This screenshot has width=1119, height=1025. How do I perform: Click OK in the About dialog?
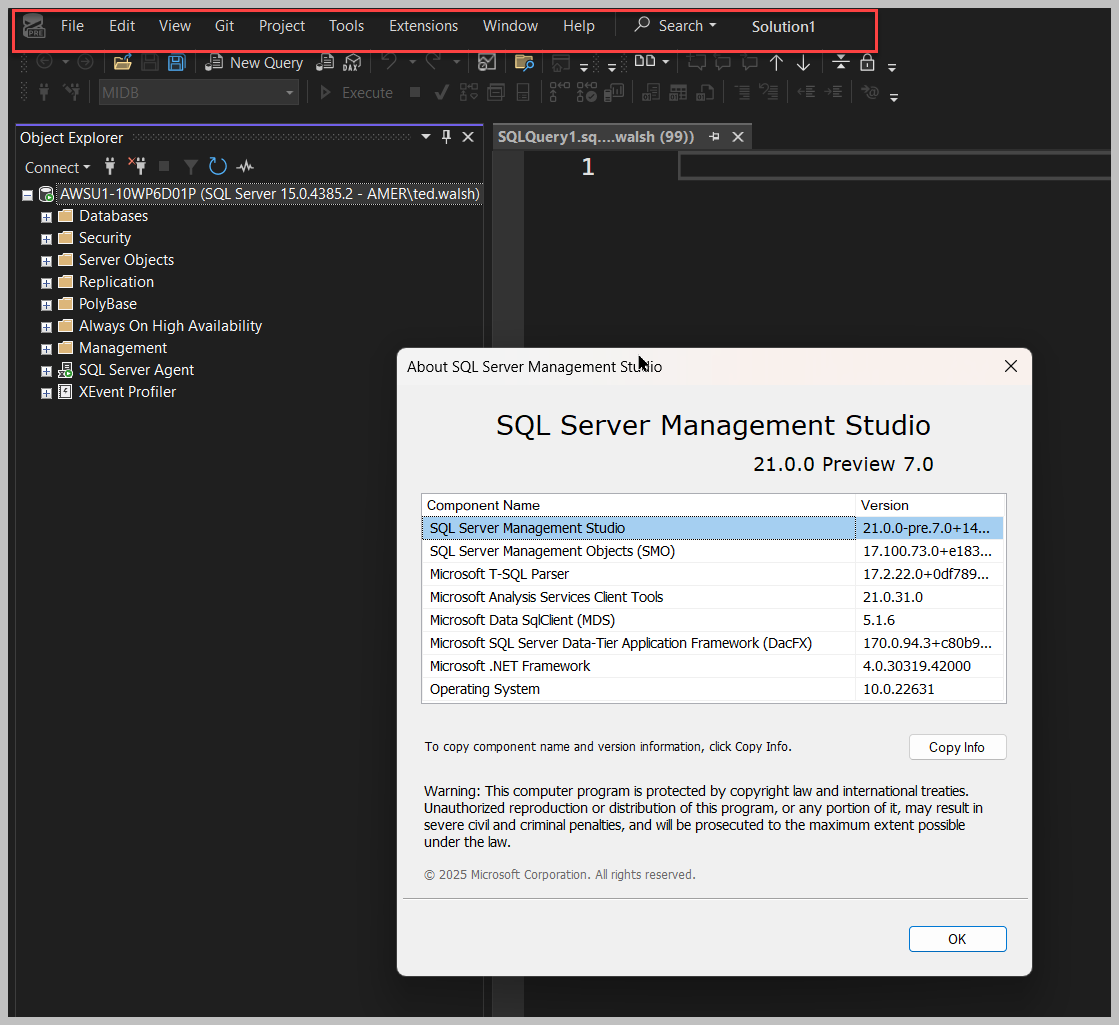pyautogui.click(x=957, y=939)
